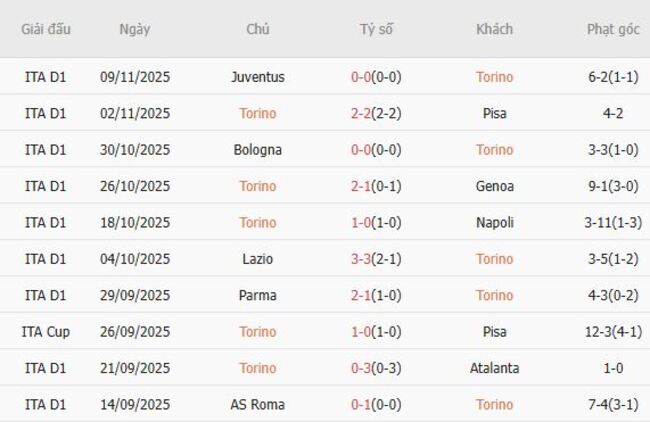Click the "Phạt góc" column header
Screen dimensions: 650x422
[x=613, y=29]
